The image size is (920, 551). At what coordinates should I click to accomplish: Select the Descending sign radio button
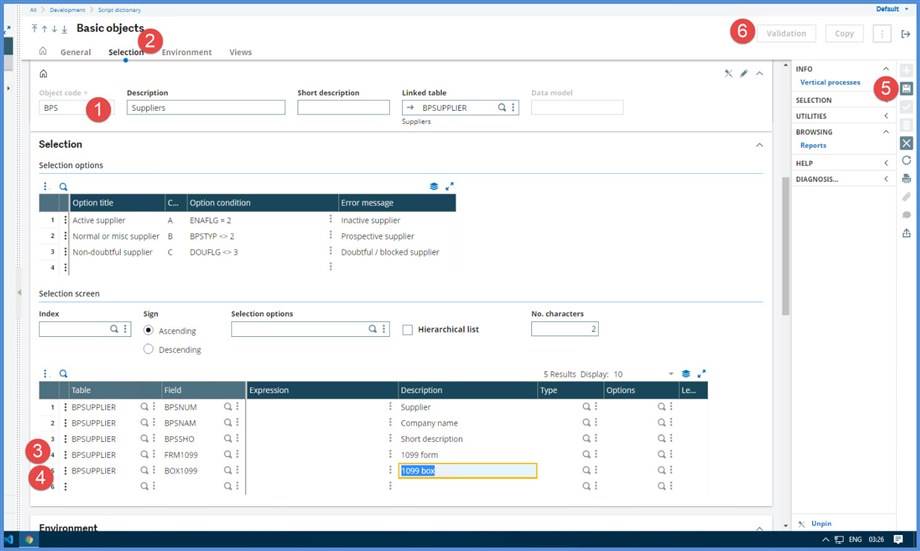click(148, 349)
